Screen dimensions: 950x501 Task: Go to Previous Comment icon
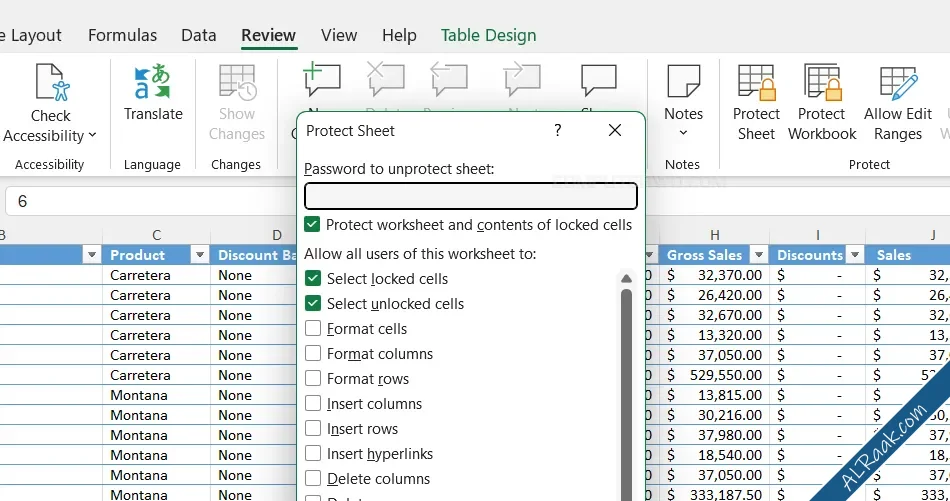(449, 79)
